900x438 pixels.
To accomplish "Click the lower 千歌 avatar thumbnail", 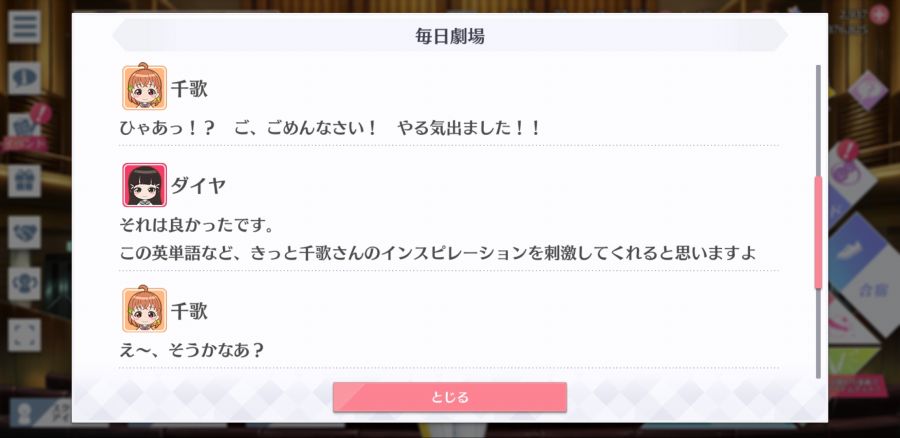I will (x=145, y=310).
